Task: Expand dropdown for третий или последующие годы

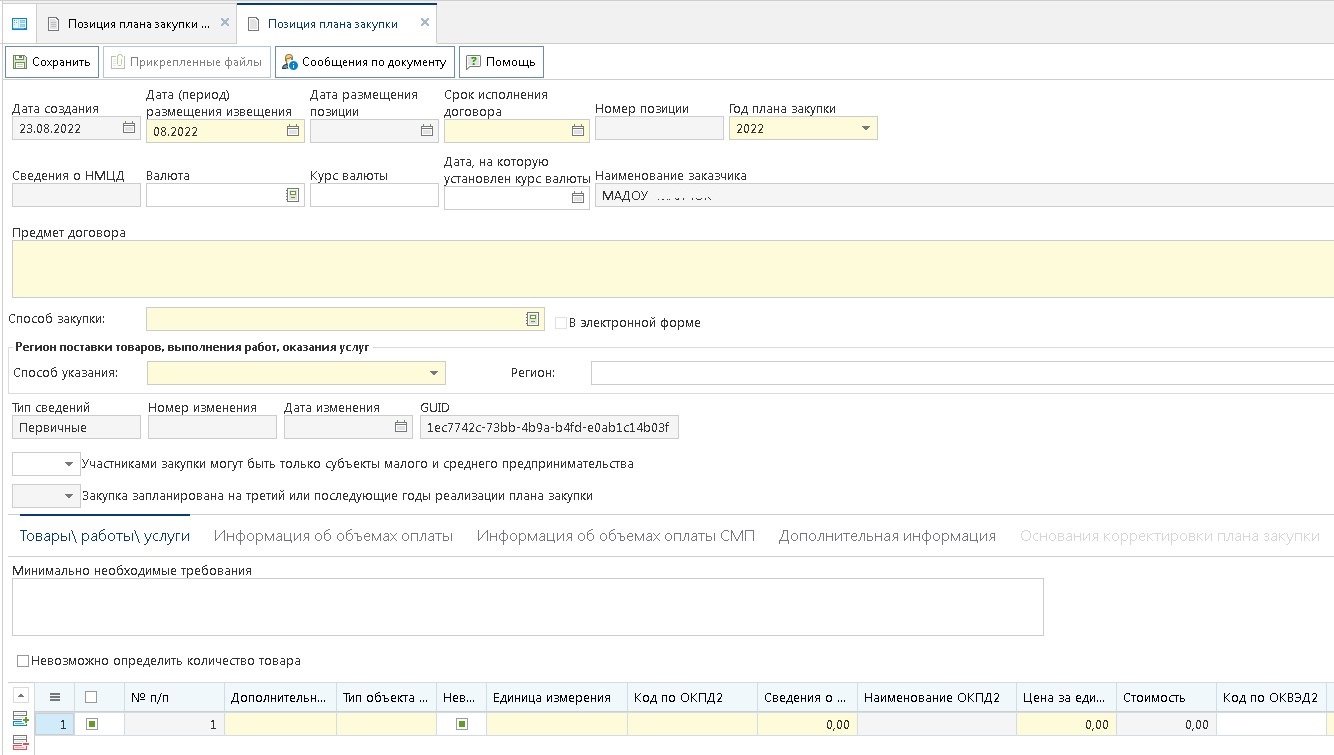Action: [69, 496]
